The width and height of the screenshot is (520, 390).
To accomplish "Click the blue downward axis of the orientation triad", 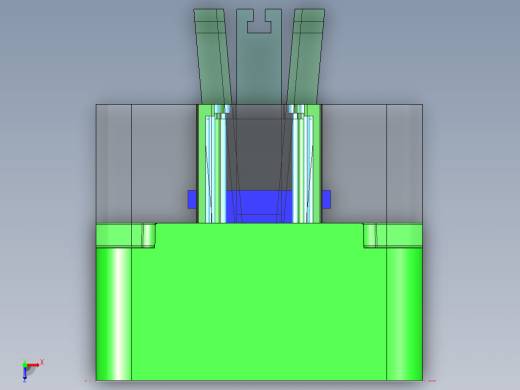I will (25, 375).
